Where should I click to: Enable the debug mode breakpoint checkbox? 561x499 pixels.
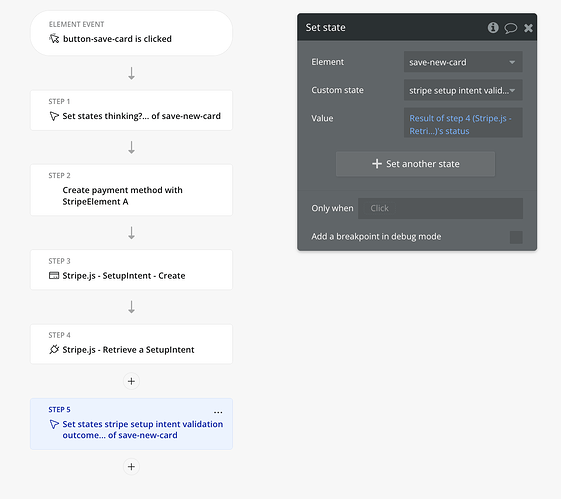click(516, 237)
